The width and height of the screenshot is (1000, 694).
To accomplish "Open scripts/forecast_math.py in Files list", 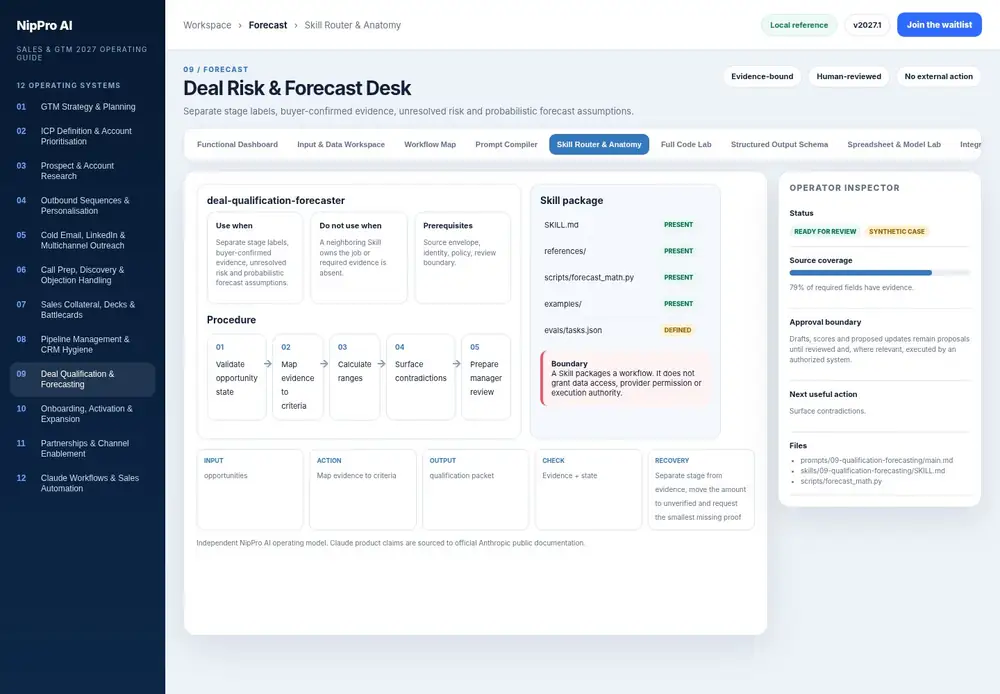I will click(x=841, y=481).
